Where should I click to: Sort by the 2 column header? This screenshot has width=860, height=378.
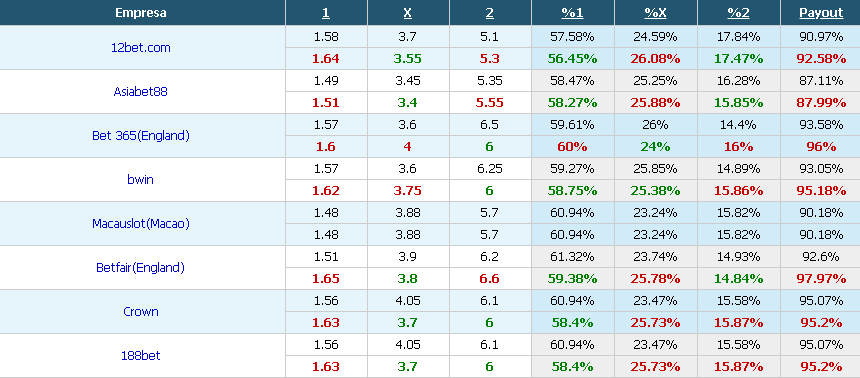[x=490, y=13]
